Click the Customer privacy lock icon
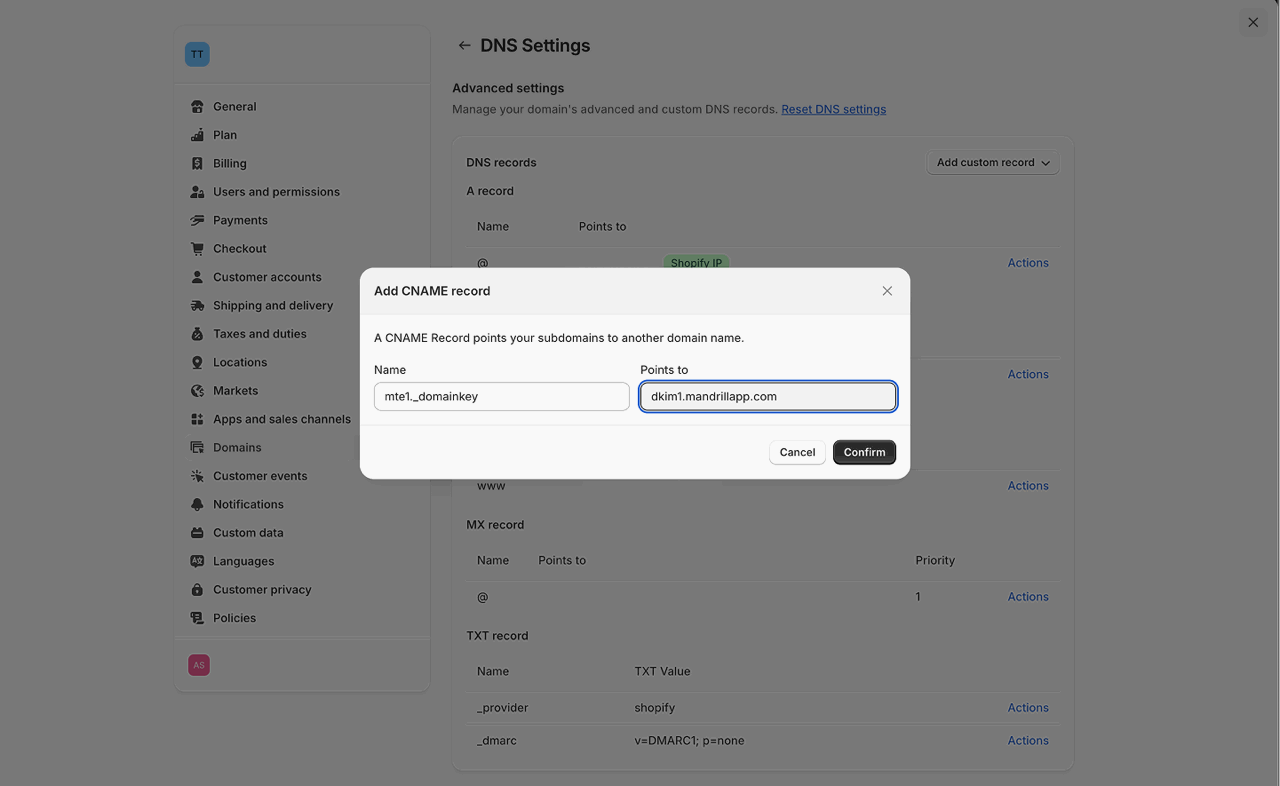This screenshot has height=786, width=1280. (x=197, y=590)
